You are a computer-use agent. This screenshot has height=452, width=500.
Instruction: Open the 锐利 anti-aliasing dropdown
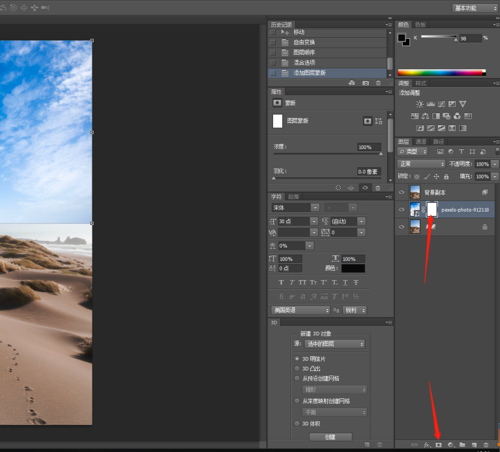[x=355, y=310]
